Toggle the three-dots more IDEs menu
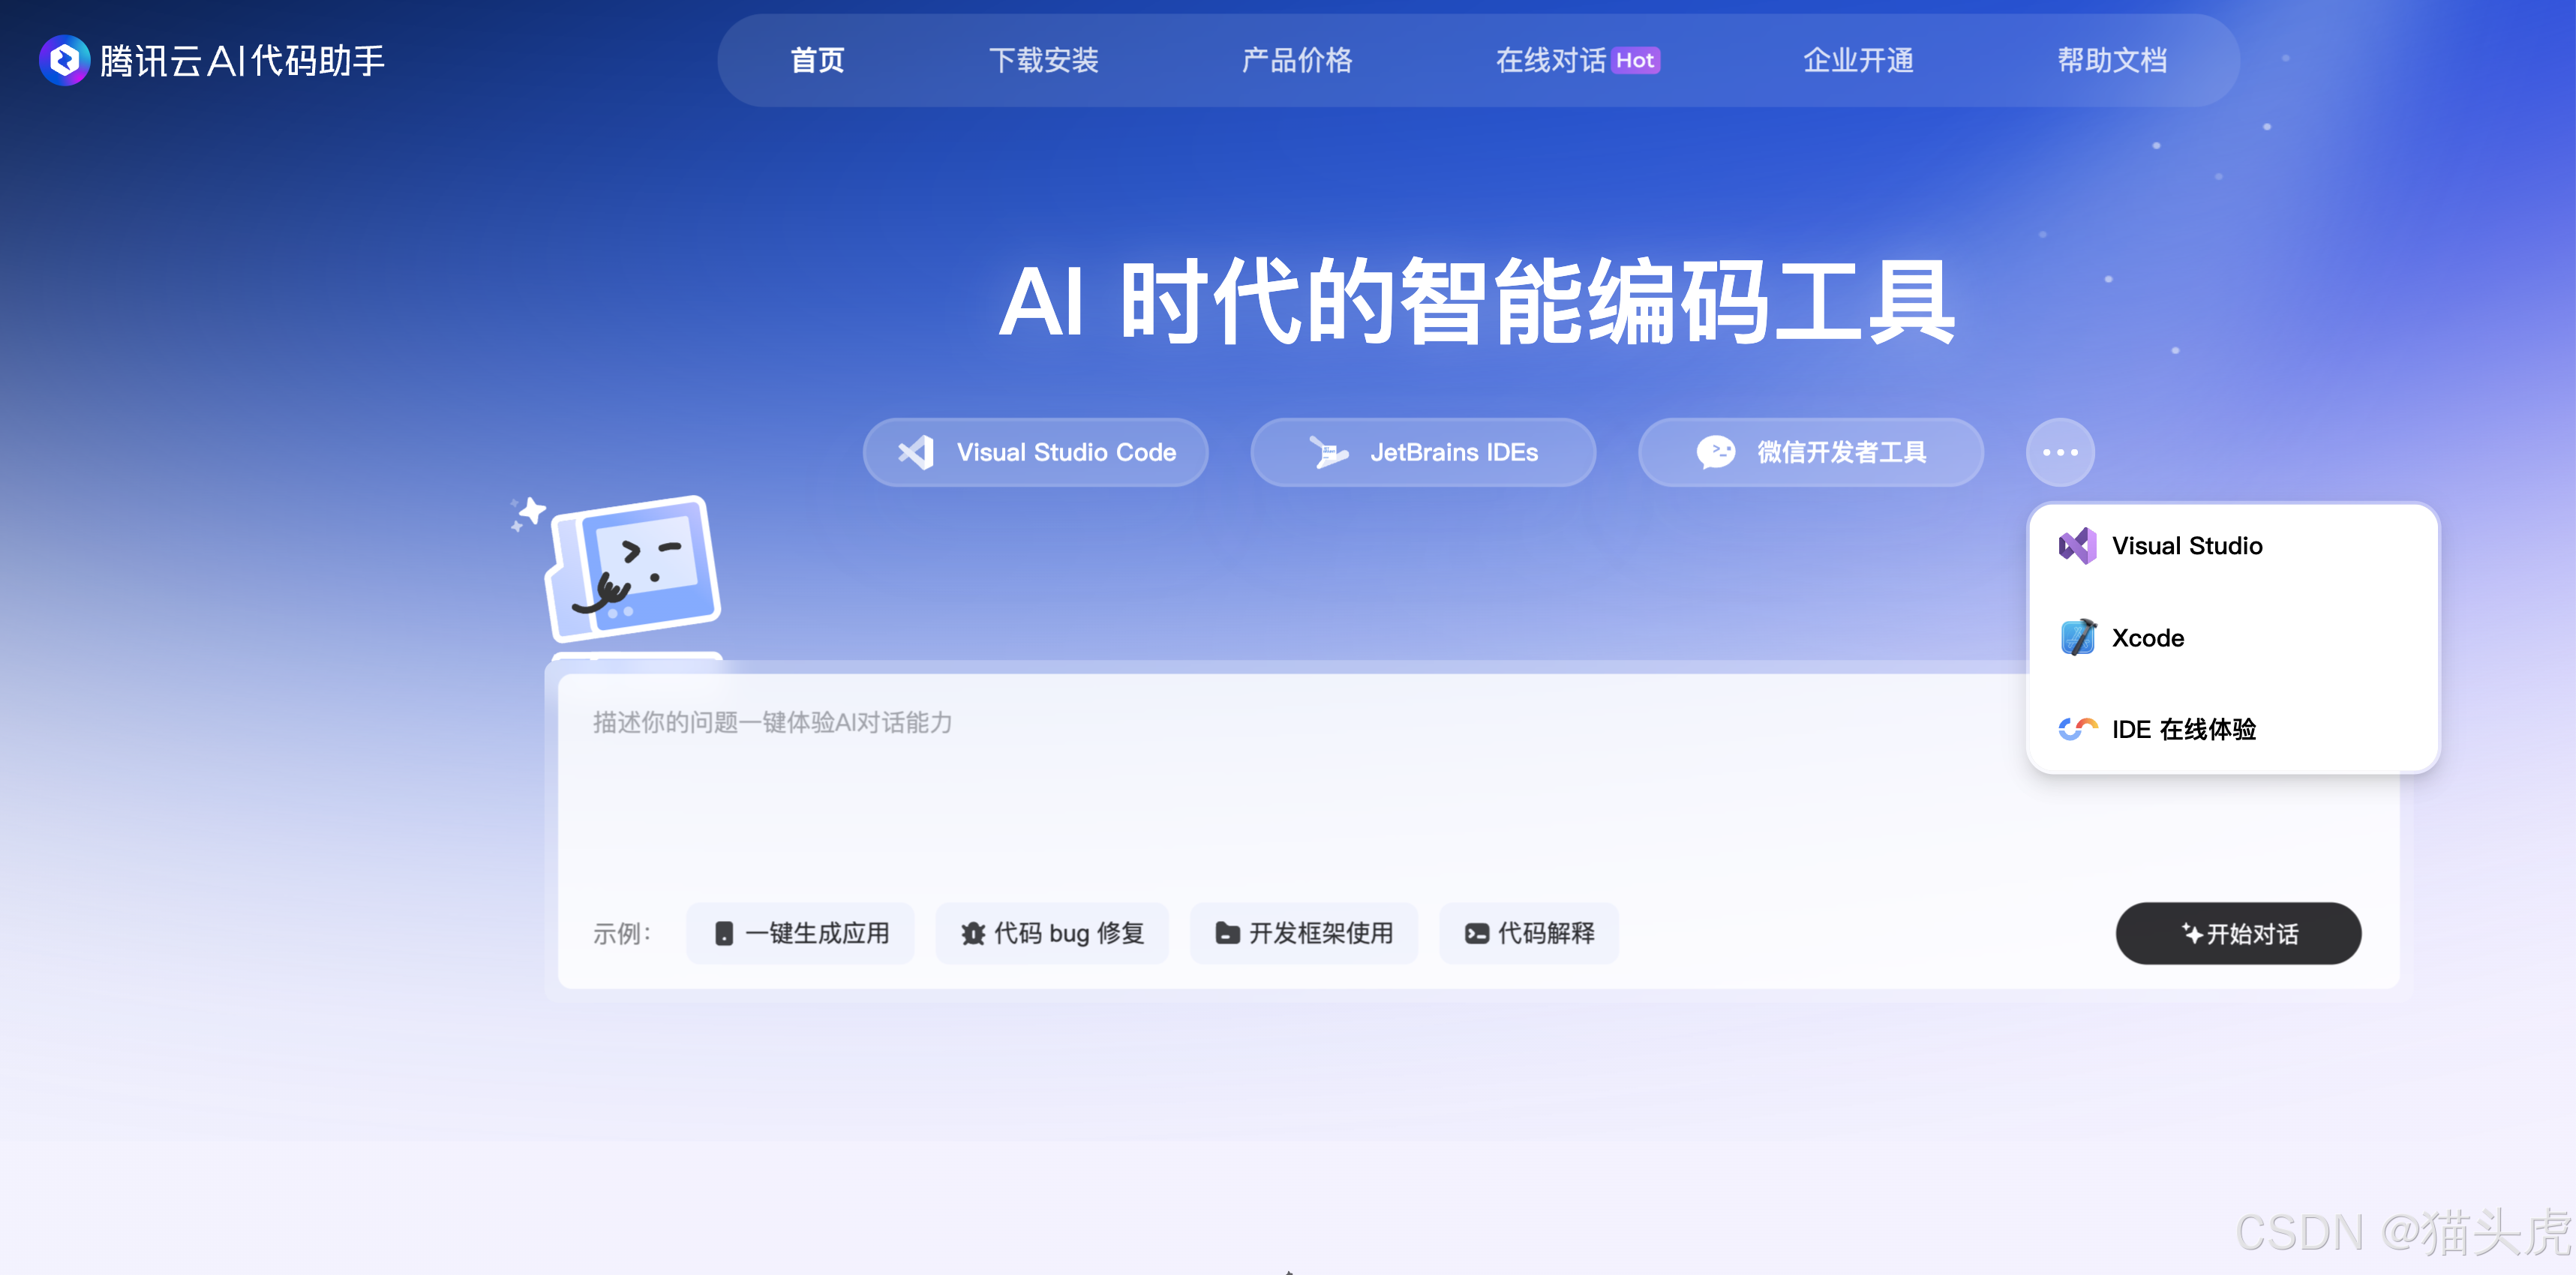This screenshot has height=1275, width=2576. click(2060, 453)
